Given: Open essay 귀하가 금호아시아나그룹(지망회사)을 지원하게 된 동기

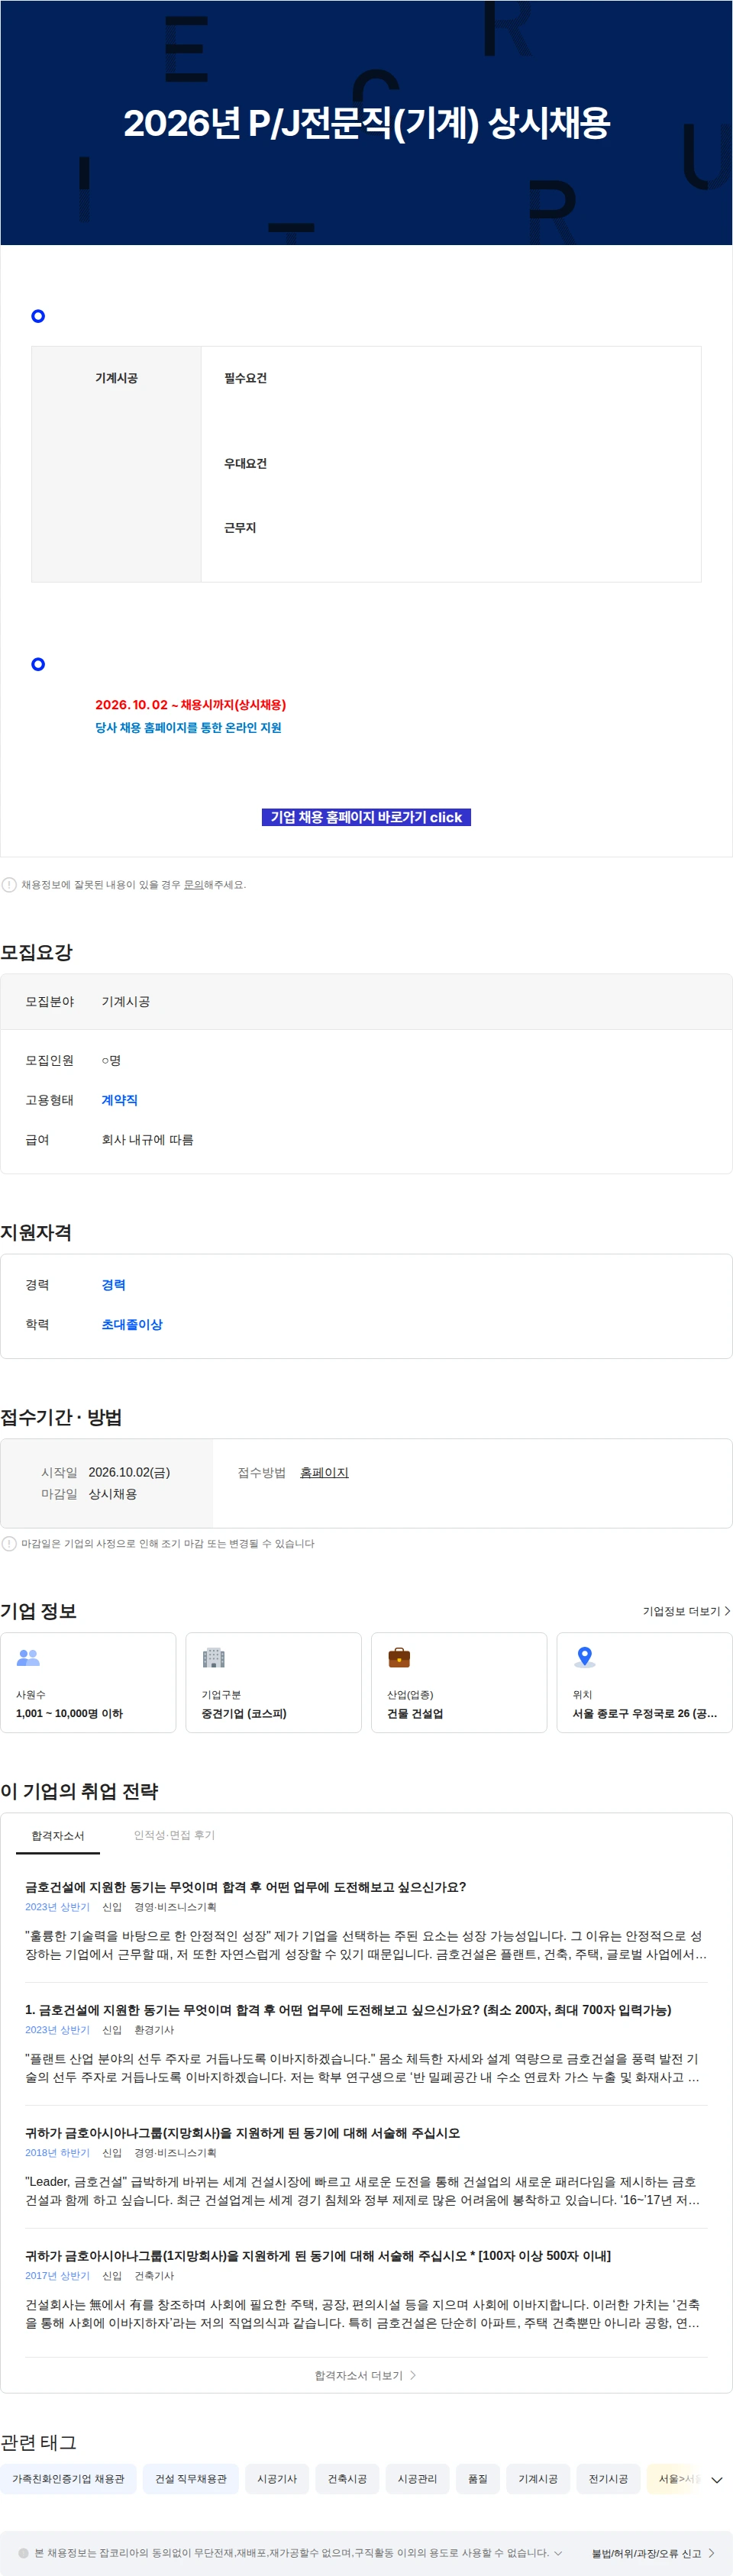Looking at the screenshot, I should pos(242,2133).
